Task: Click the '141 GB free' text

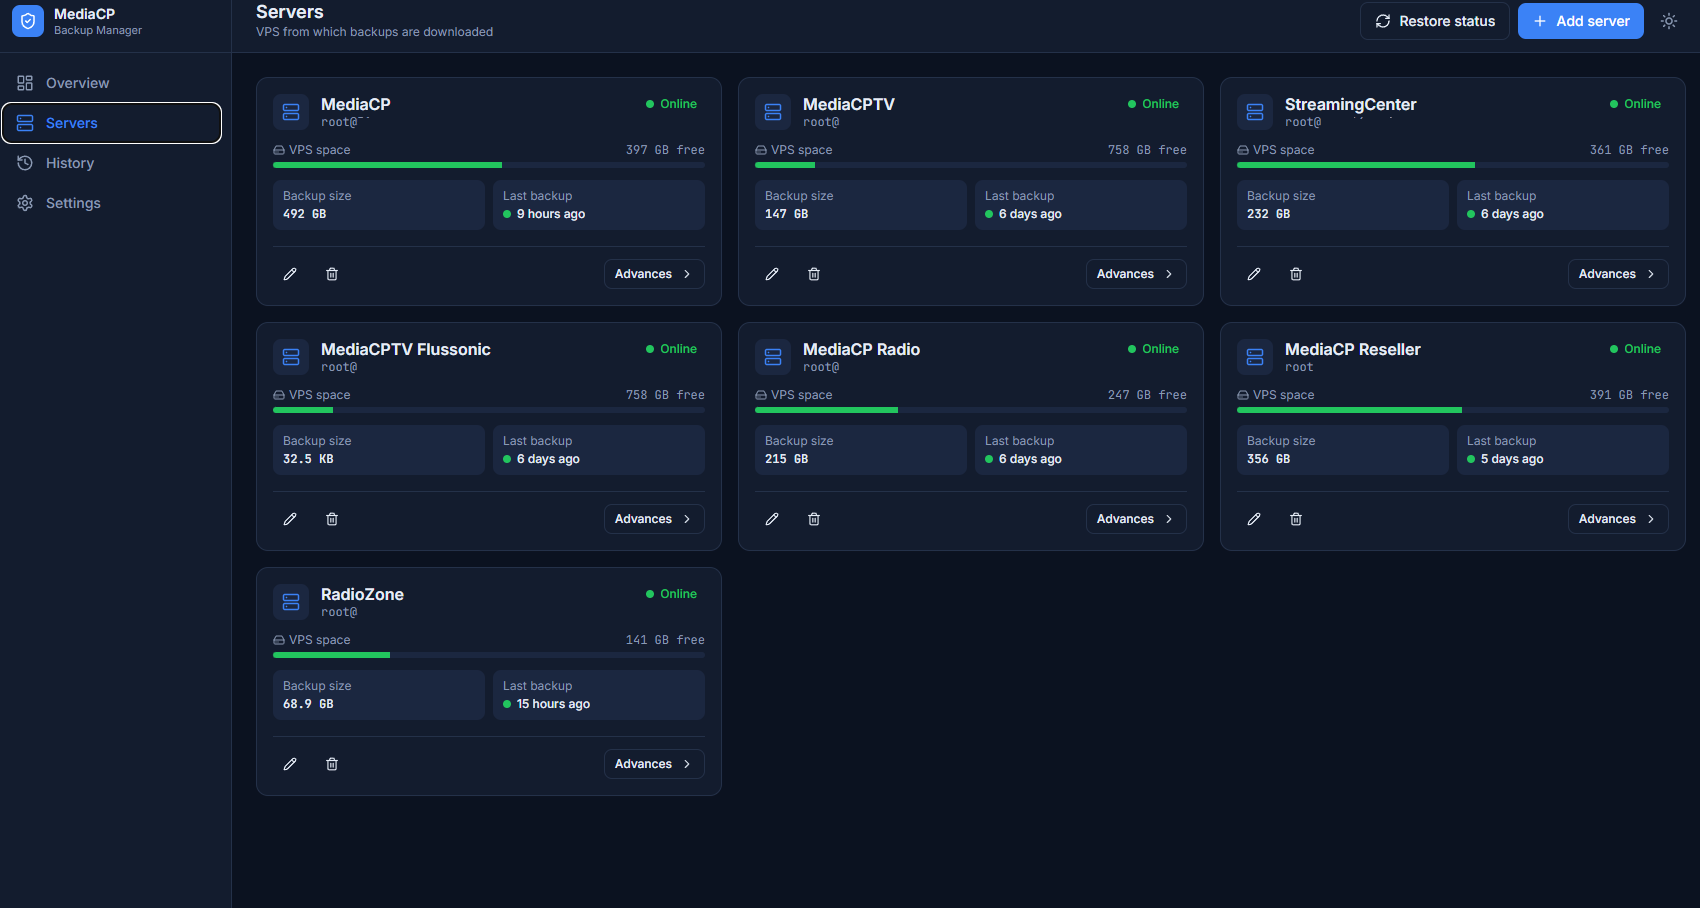Action: [x=665, y=640]
